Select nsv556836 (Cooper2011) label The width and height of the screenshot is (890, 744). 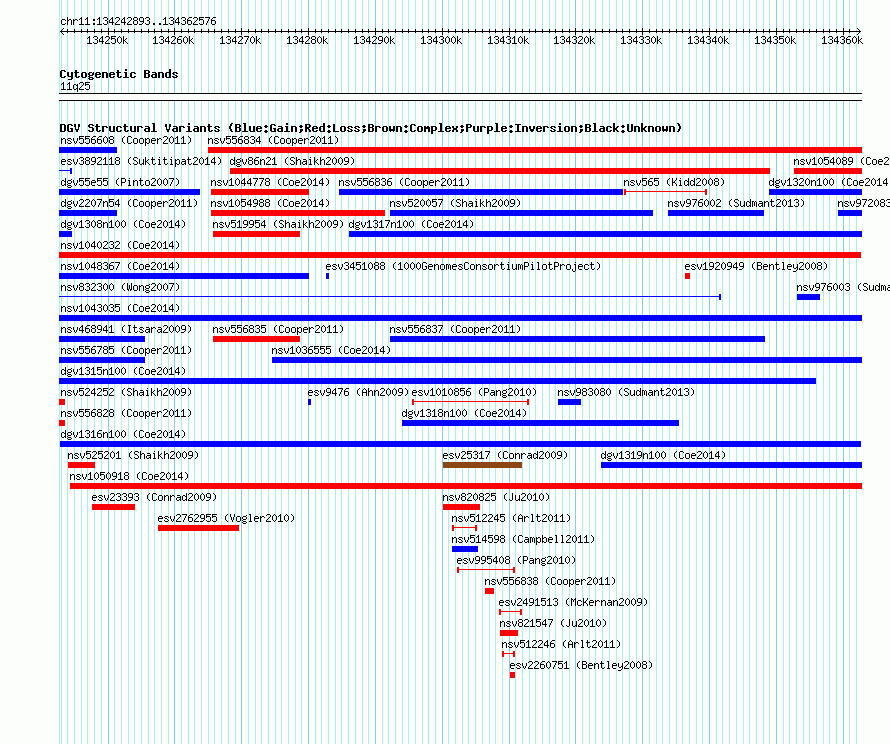point(404,182)
